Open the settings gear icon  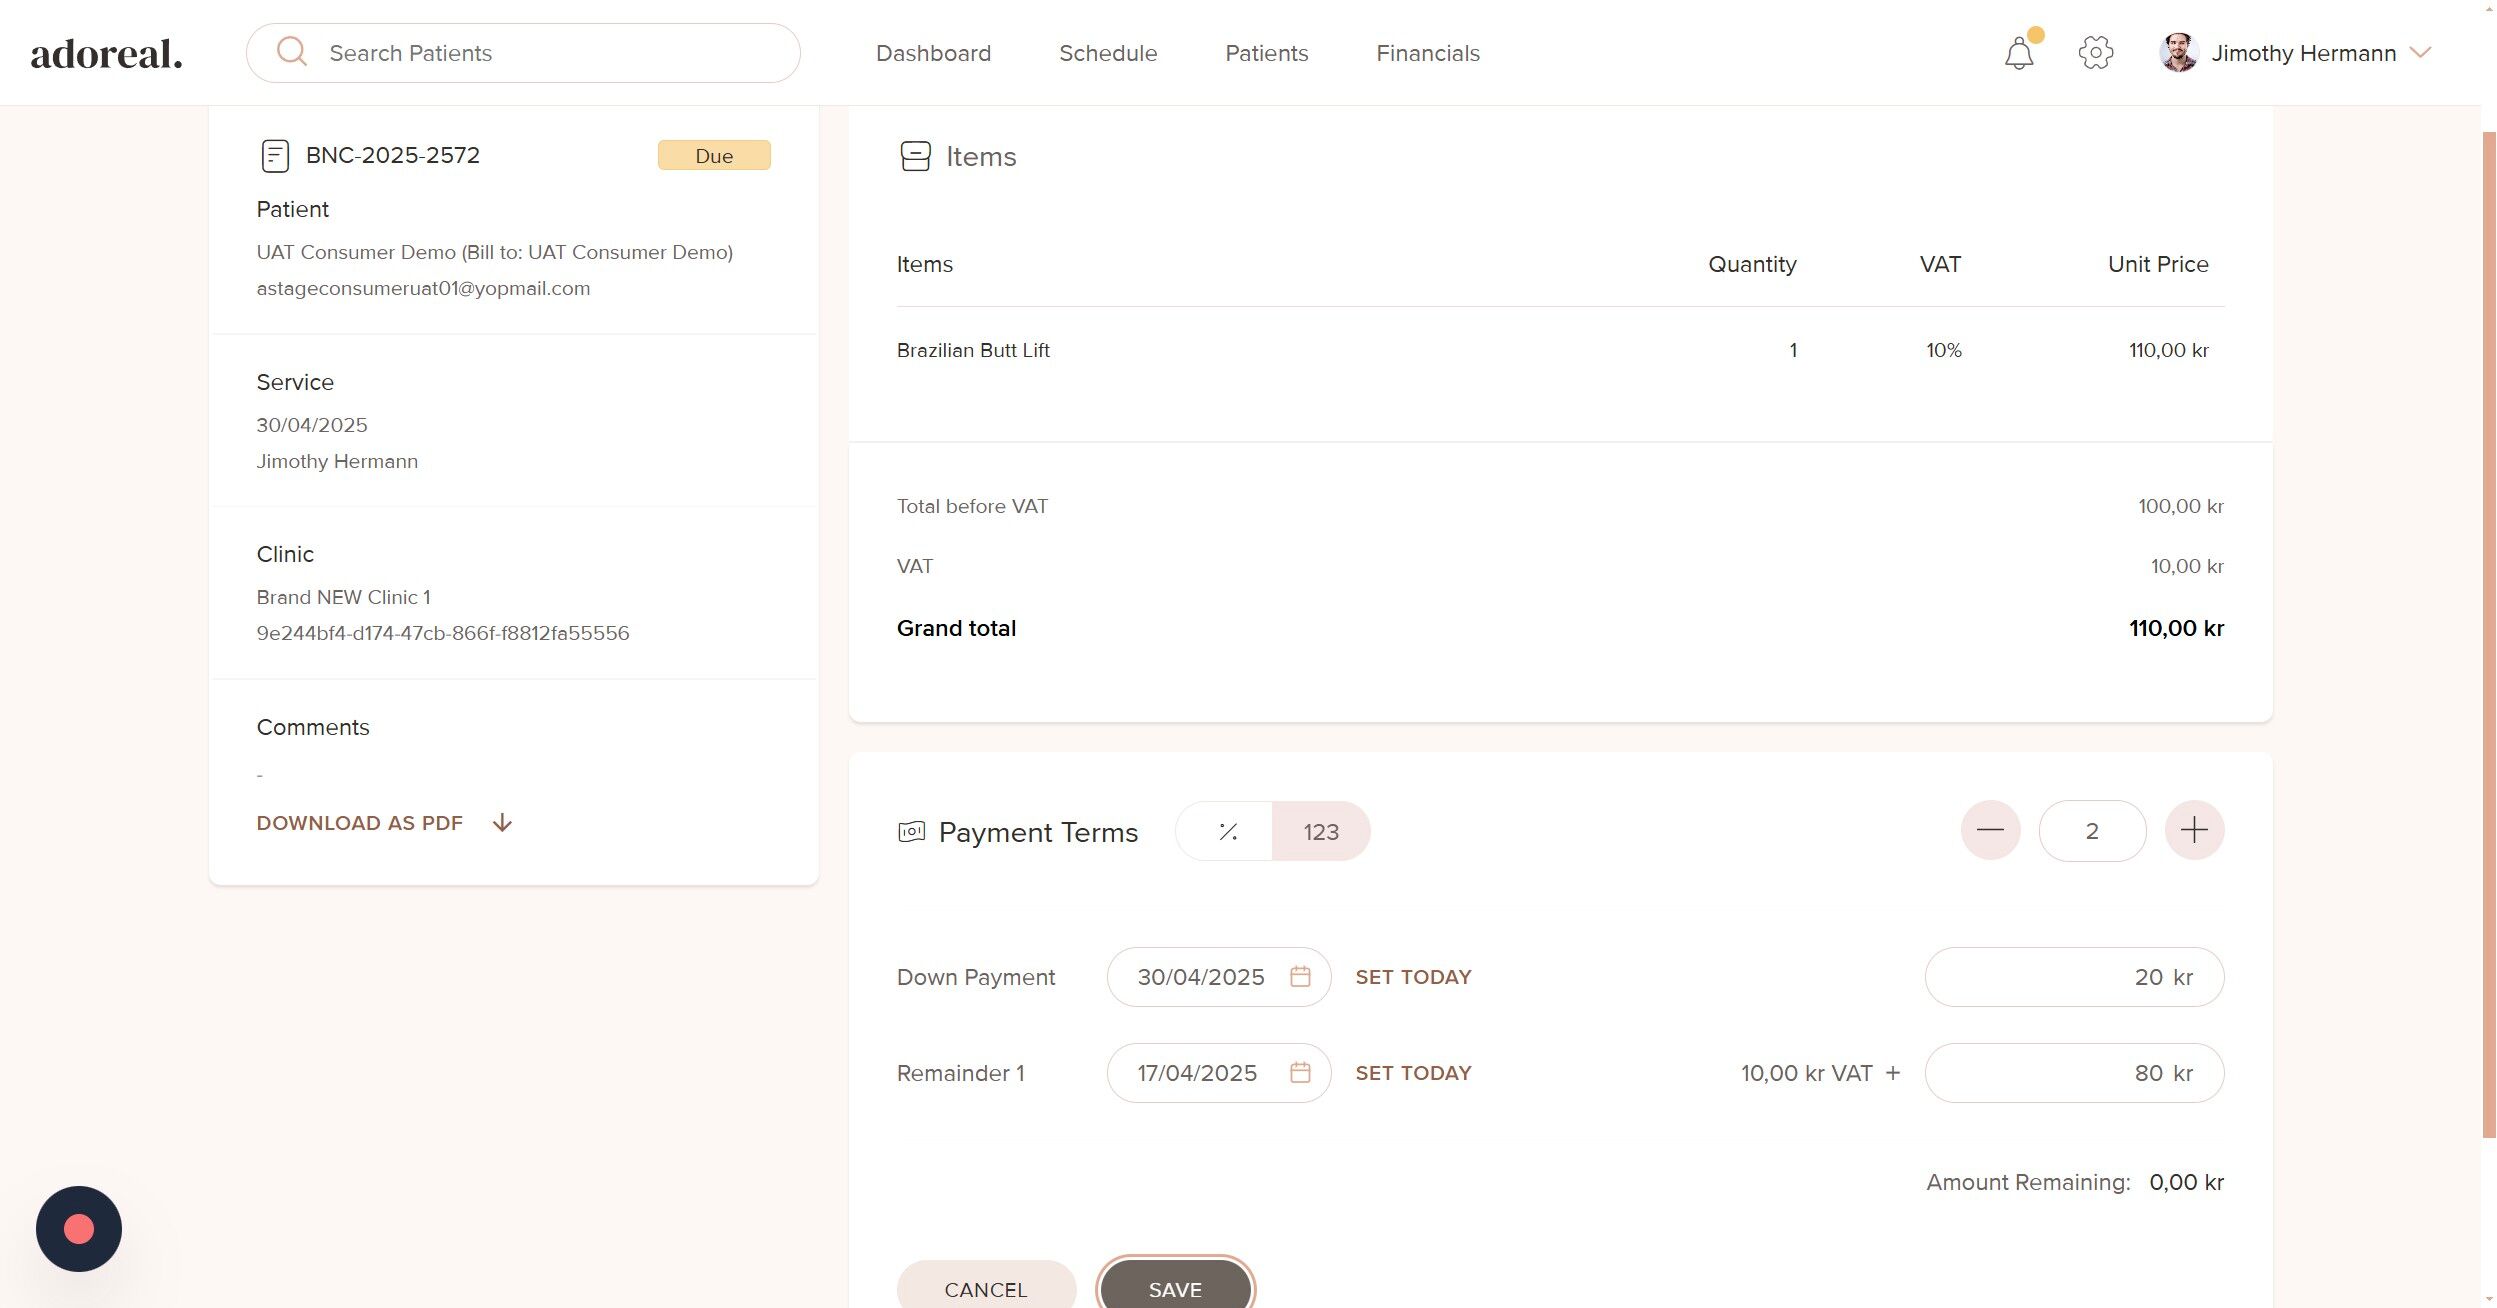[2095, 53]
